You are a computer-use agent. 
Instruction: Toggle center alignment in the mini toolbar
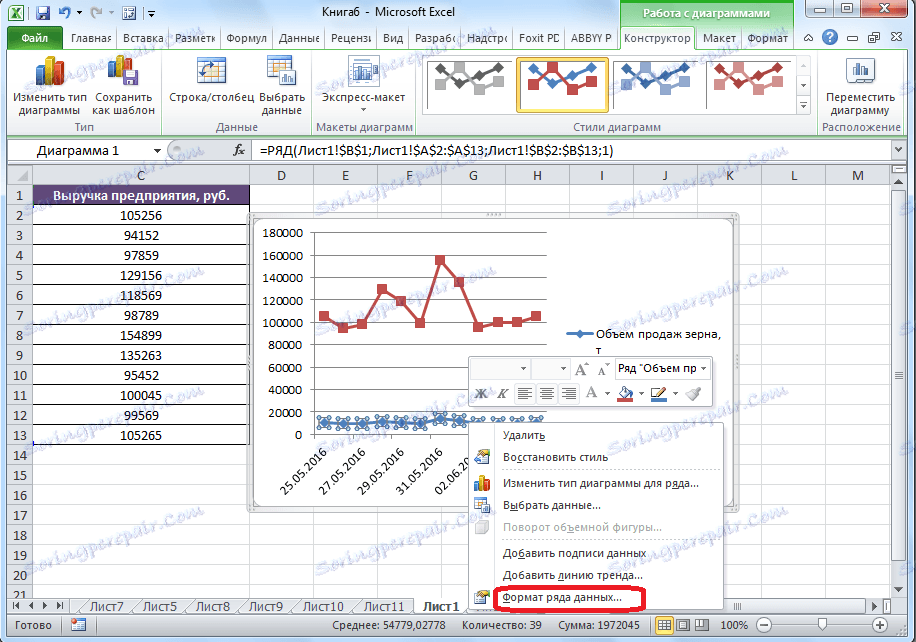point(545,393)
